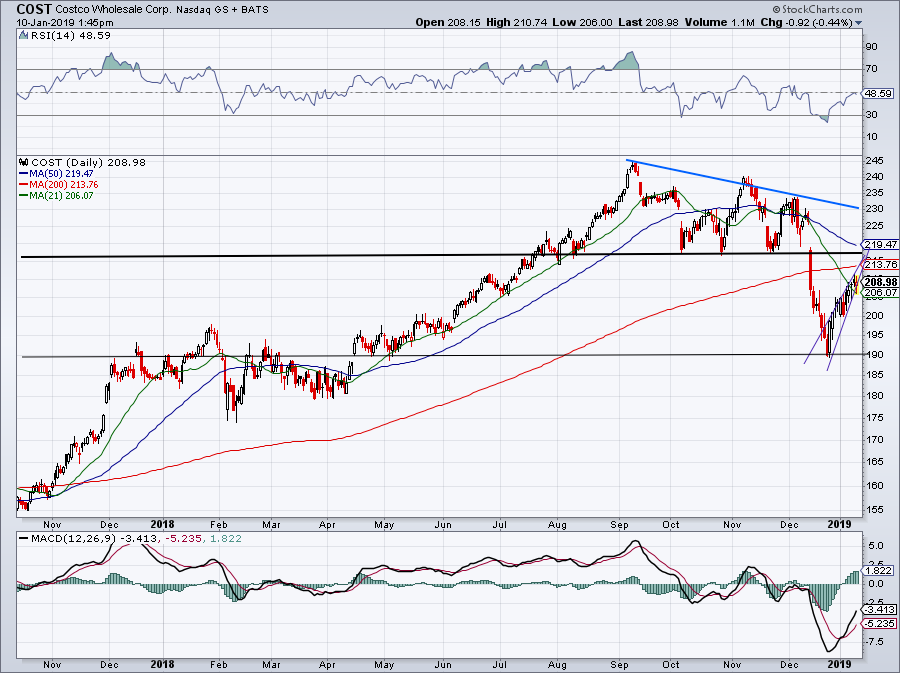Click the 10-Jan-2019 1:45pm timestamp
The image size is (900, 673).
point(65,23)
